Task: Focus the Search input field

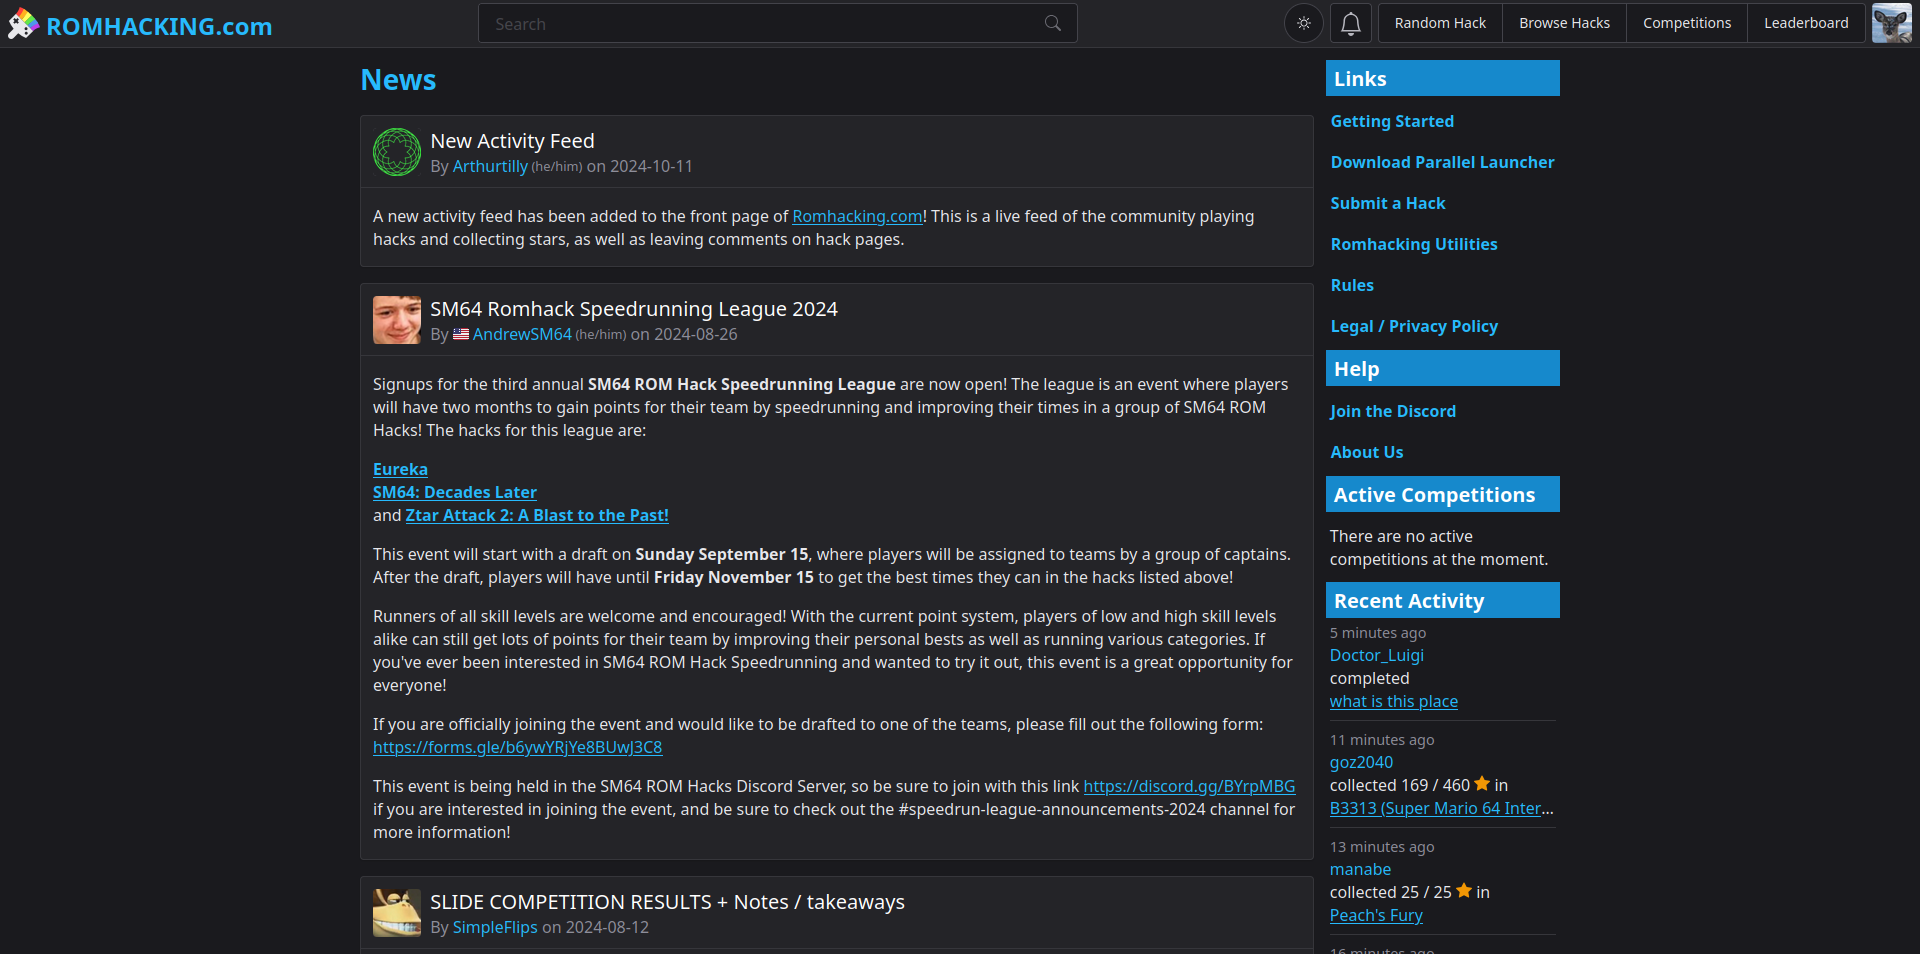Action: click(x=760, y=24)
